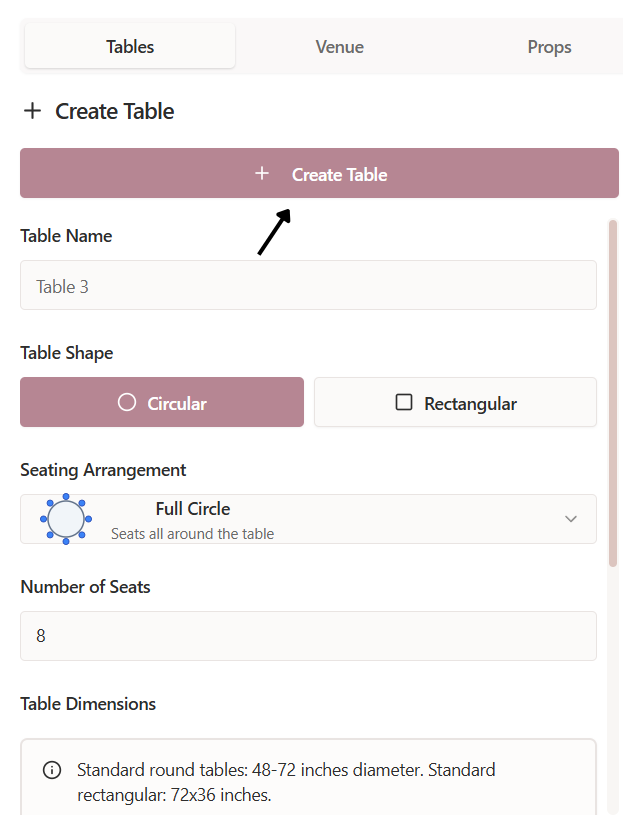Click the square icon on the Rectangular shape button
The width and height of the screenshot is (623, 830).
[x=404, y=402]
